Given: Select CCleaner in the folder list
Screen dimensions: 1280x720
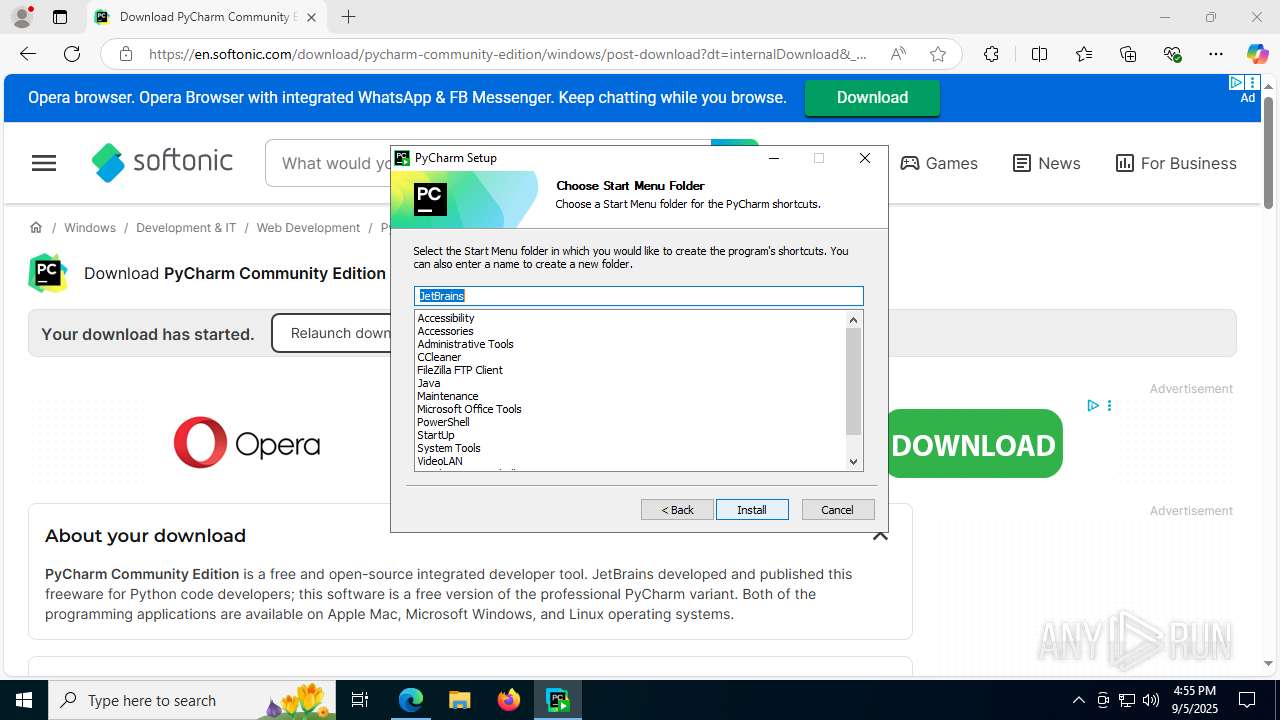Looking at the screenshot, I should tap(439, 357).
